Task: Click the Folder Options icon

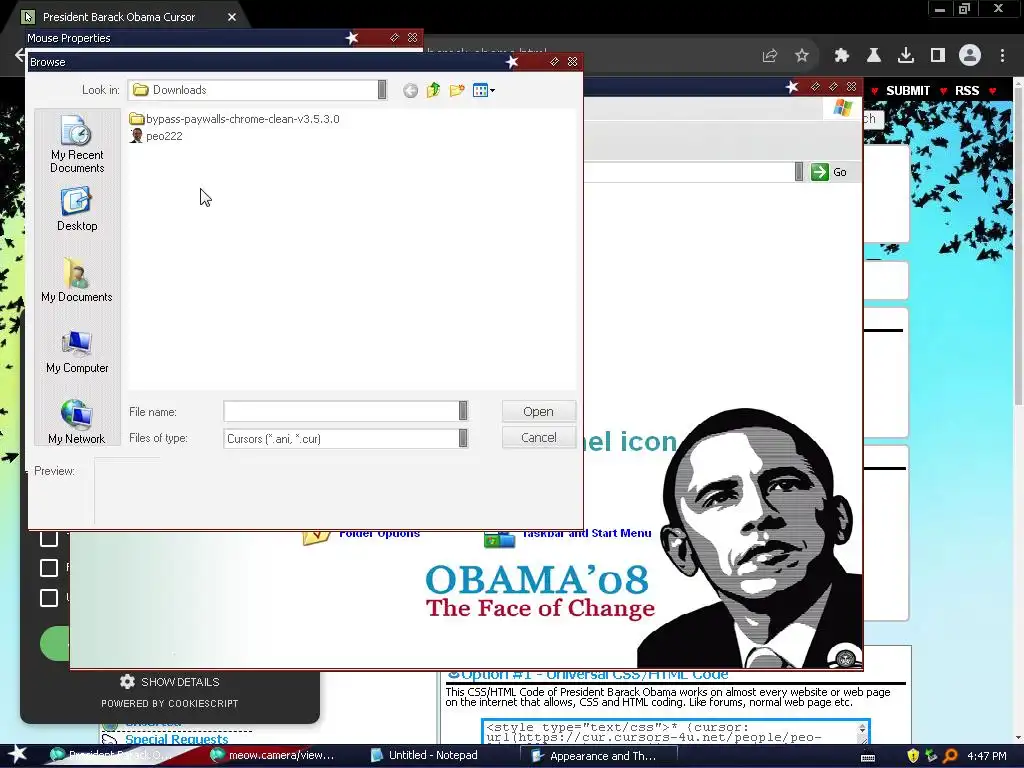Action: 316,537
